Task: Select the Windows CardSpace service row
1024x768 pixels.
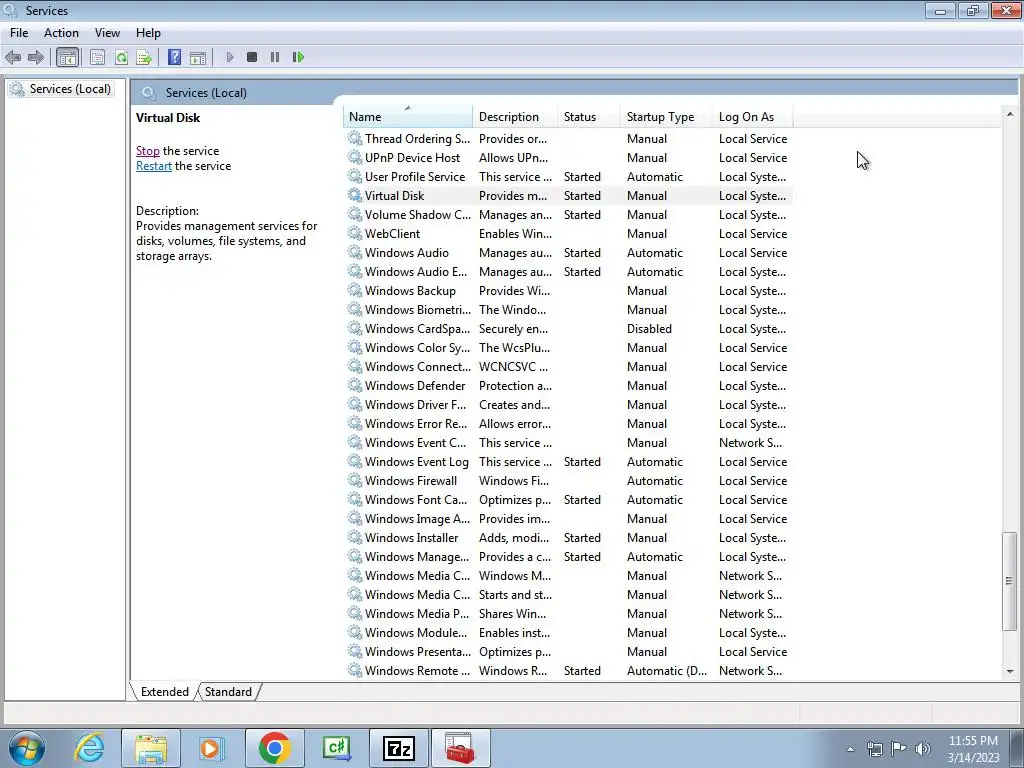Action: pyautogui.click(x=568, y=328)
